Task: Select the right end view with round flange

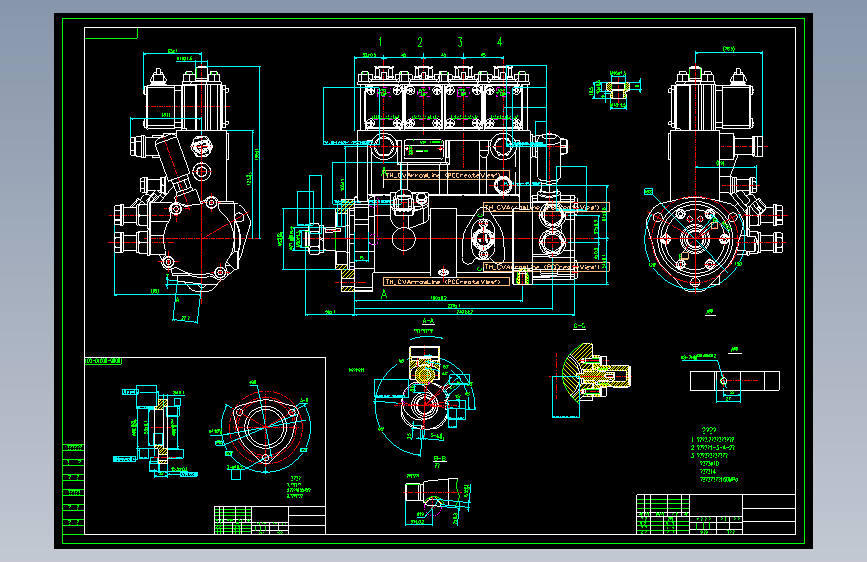Action: point(715,171)
